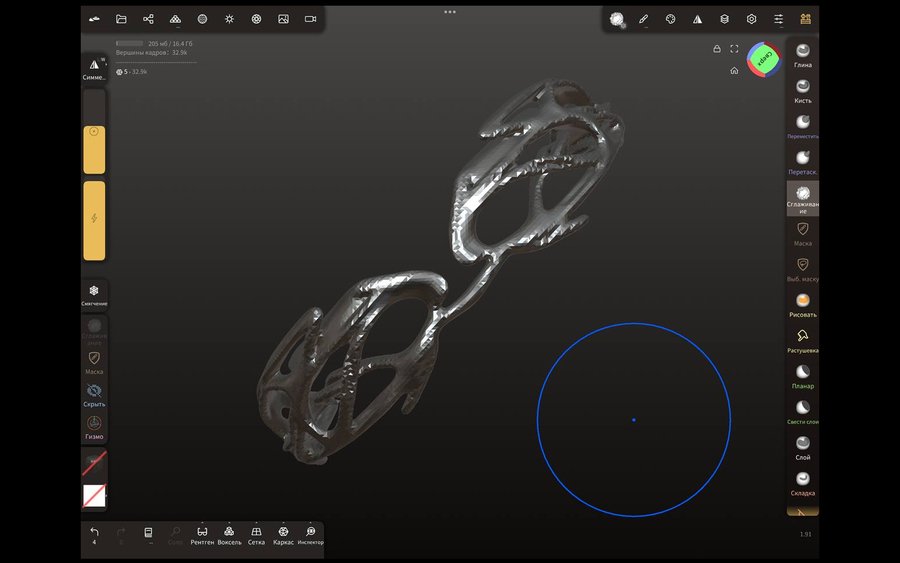This screenshot has width=900, height=563.
Task: Select the Растушевка smudge tool
Action: click(802, 341)
